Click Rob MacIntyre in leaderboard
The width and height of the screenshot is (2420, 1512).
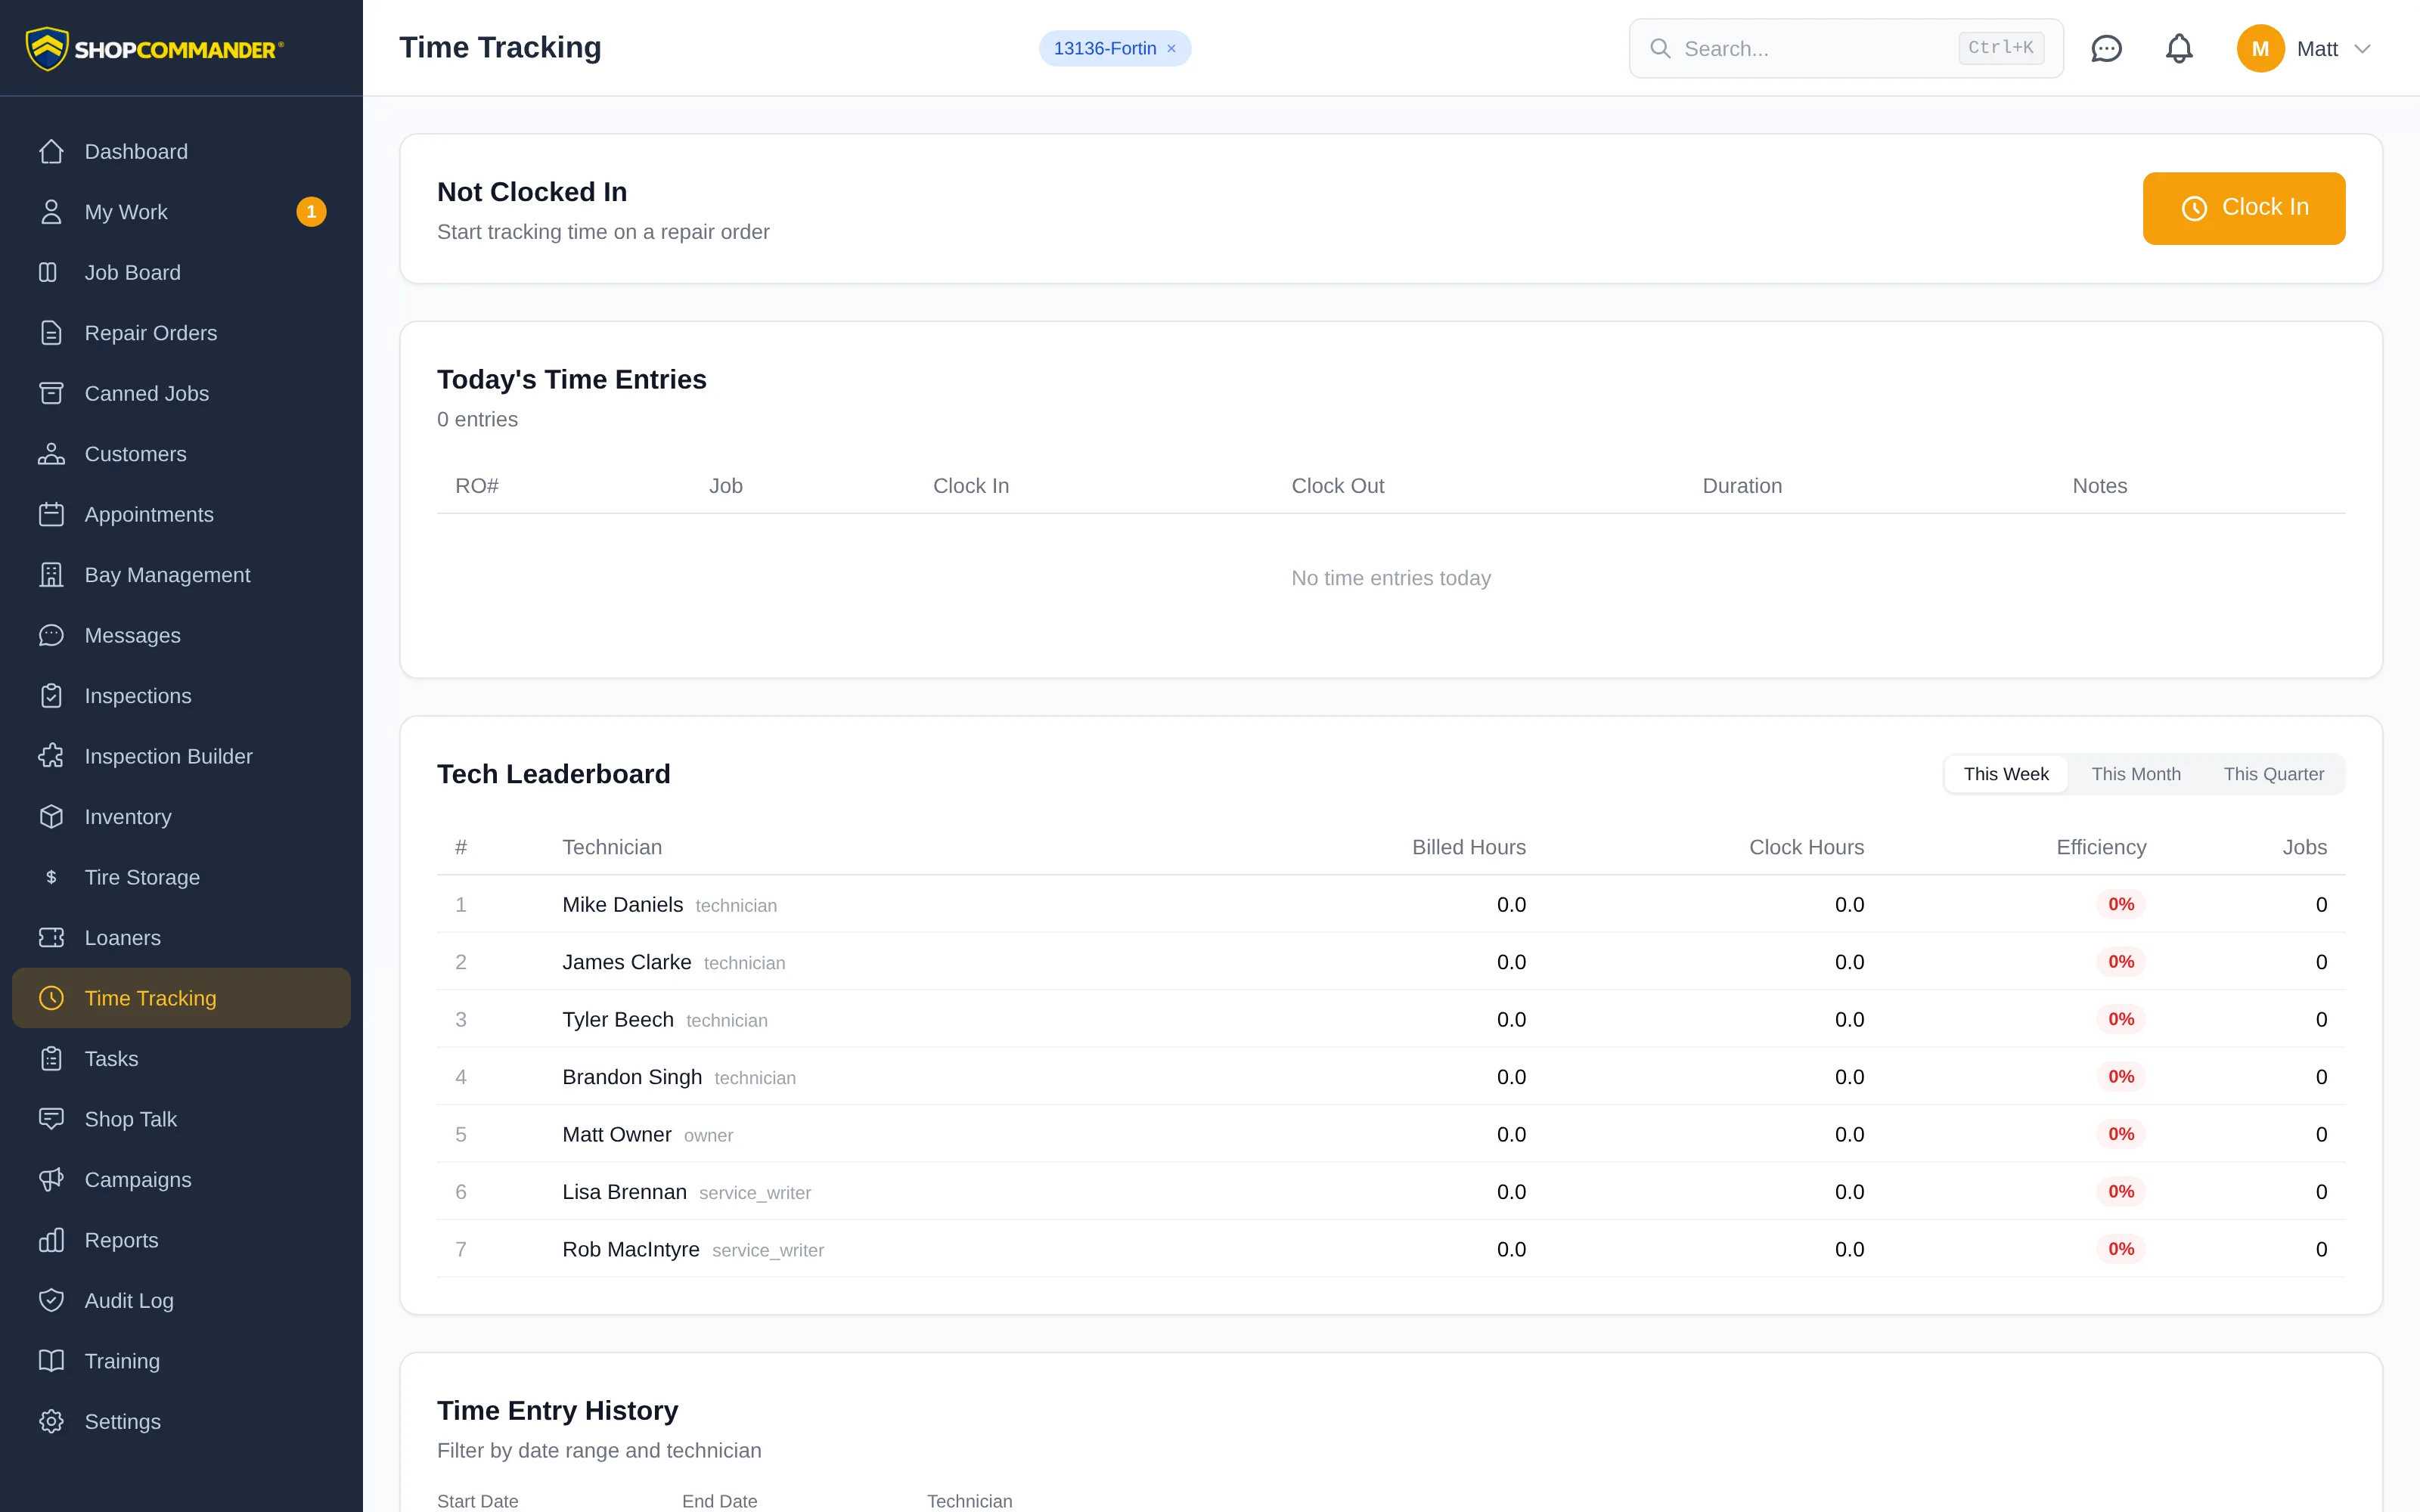click(x=630, y=1249)
